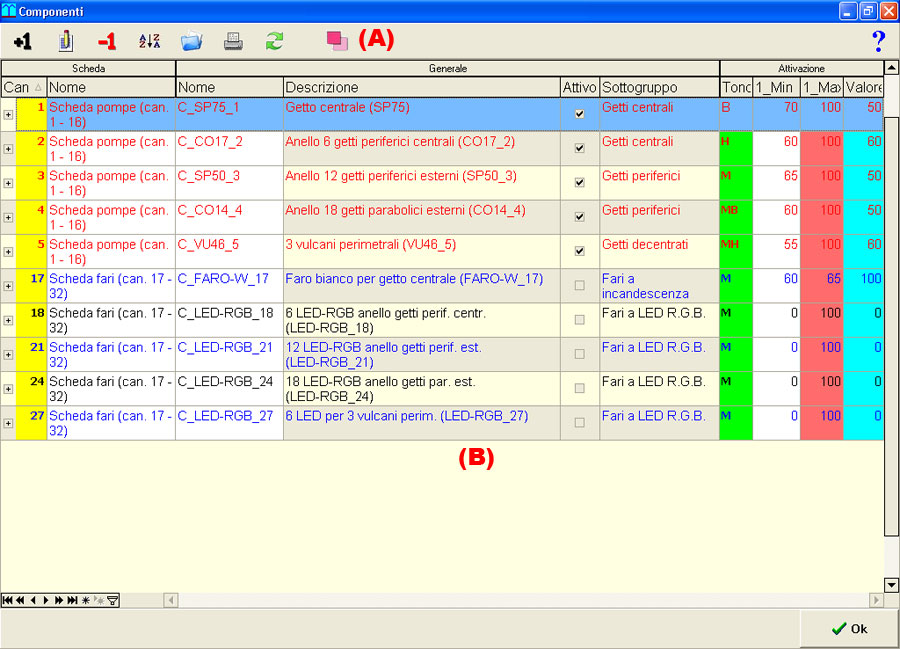Click the Scheda band header

pyautogui.click(x=88, y=68)
